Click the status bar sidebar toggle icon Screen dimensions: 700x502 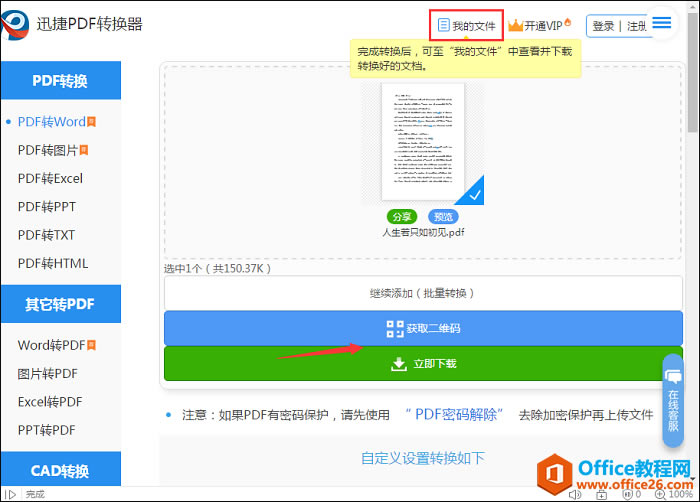10,494
